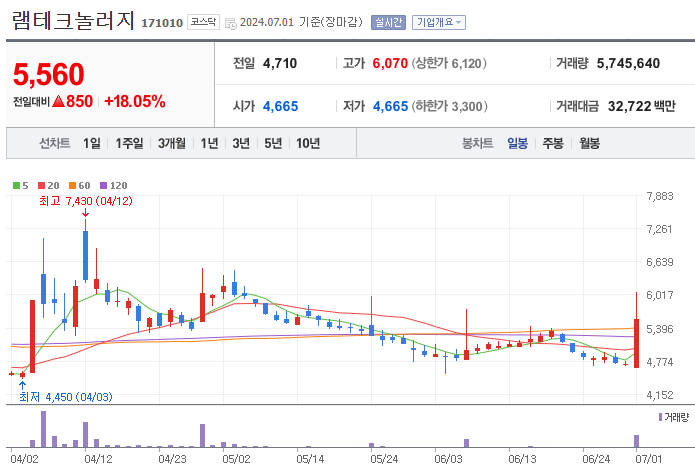Click the stock name 램테크놀러지

73,20
